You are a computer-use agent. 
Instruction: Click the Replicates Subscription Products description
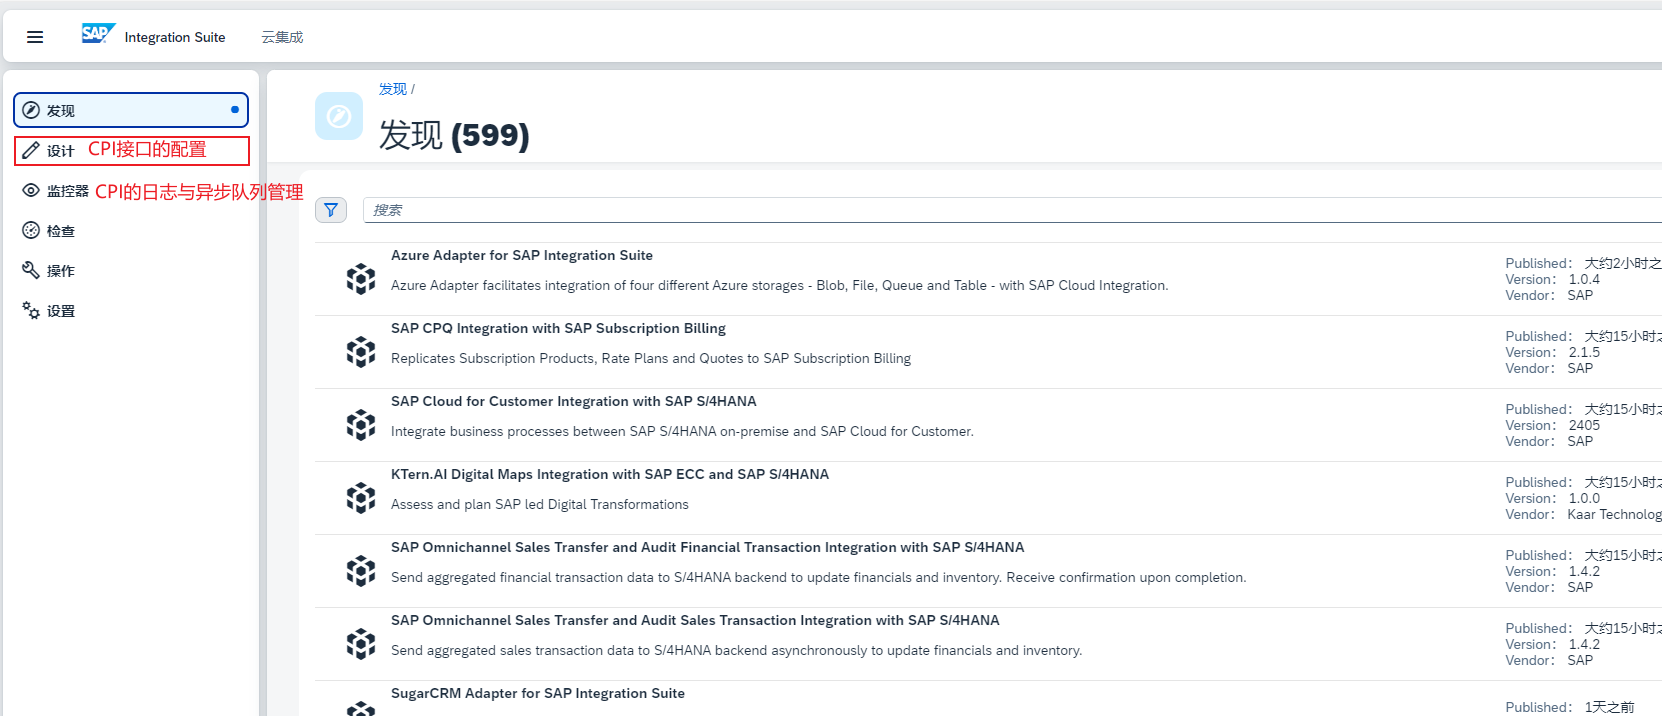[x=651, y=359]
